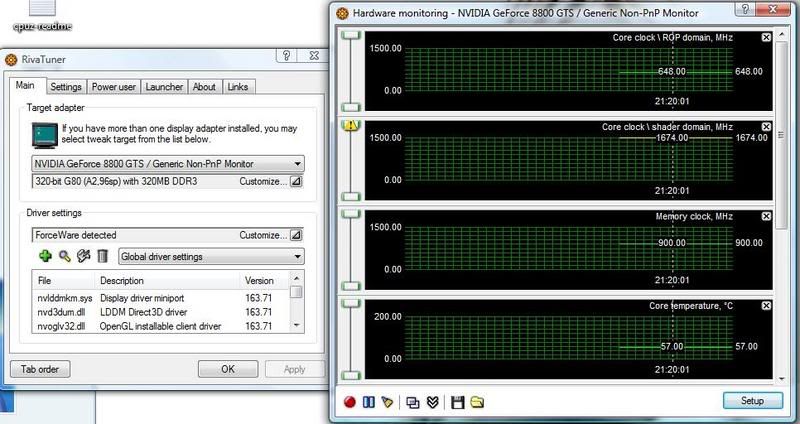The height and width of the screenshot is (424, 800).
Task: Switch to the Settings tab
Action: tap(66, 87)
